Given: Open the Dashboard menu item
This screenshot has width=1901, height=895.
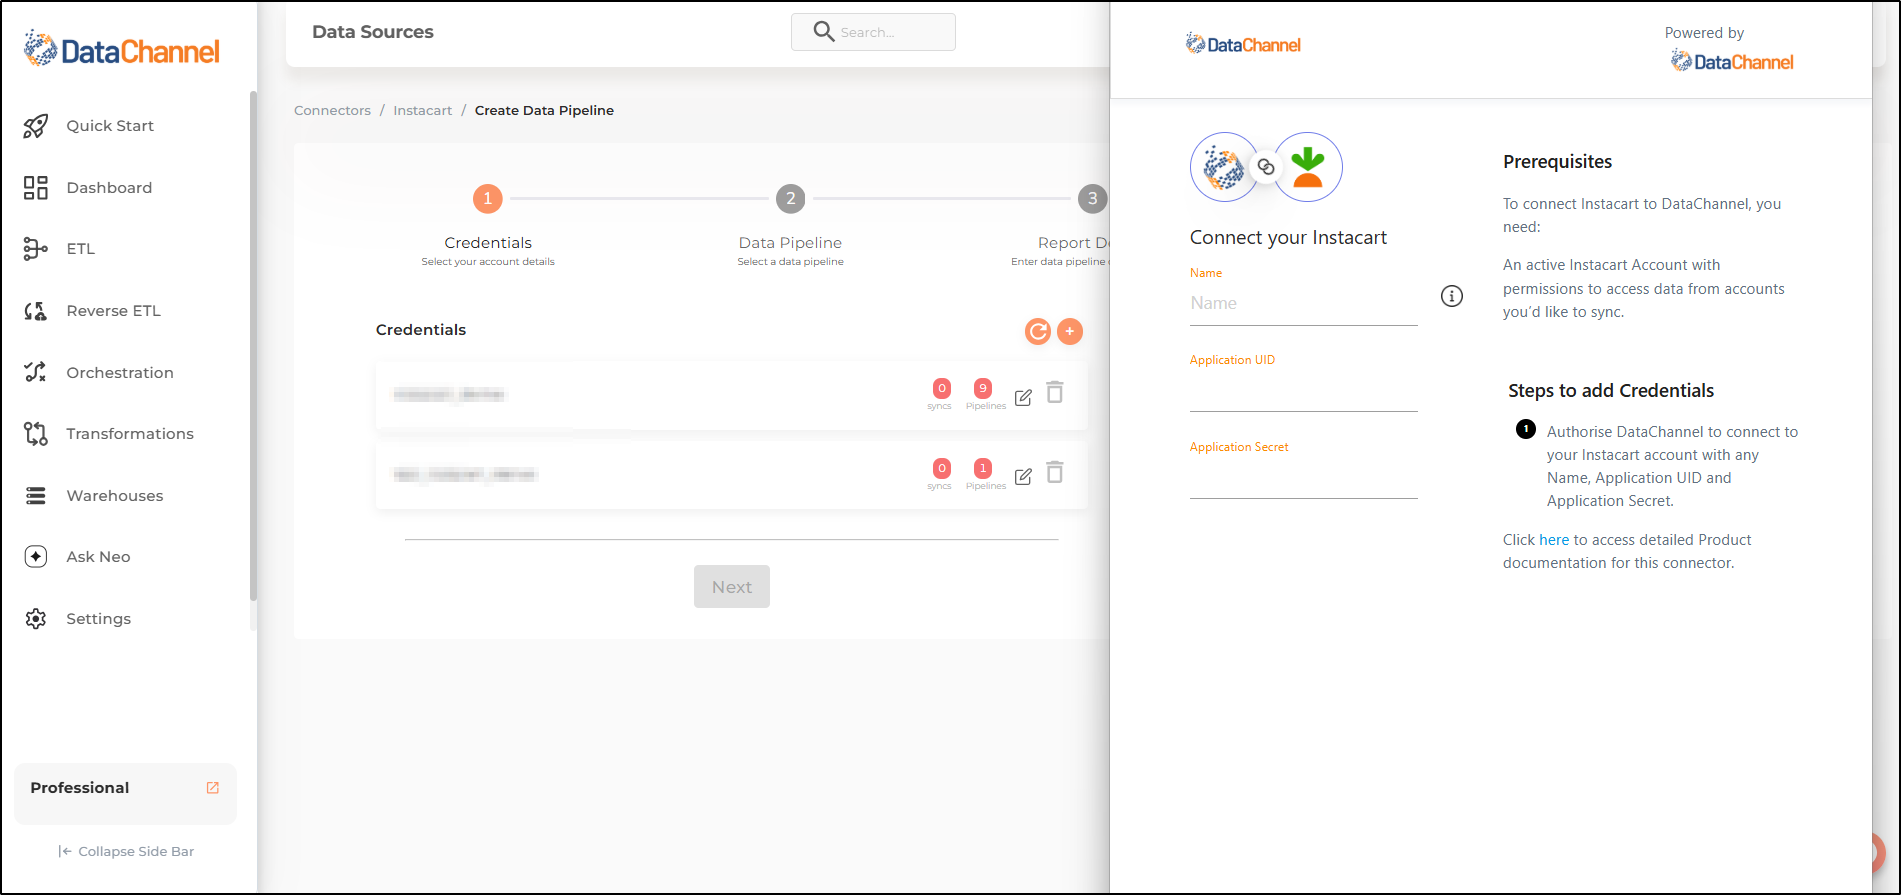Looking at the screenshot, I should tap(109, 188).
